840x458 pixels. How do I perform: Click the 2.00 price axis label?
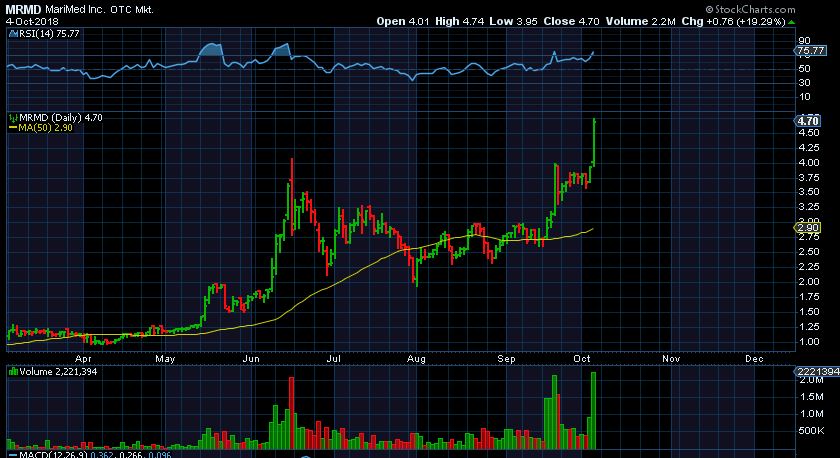[x=809, y=282]
